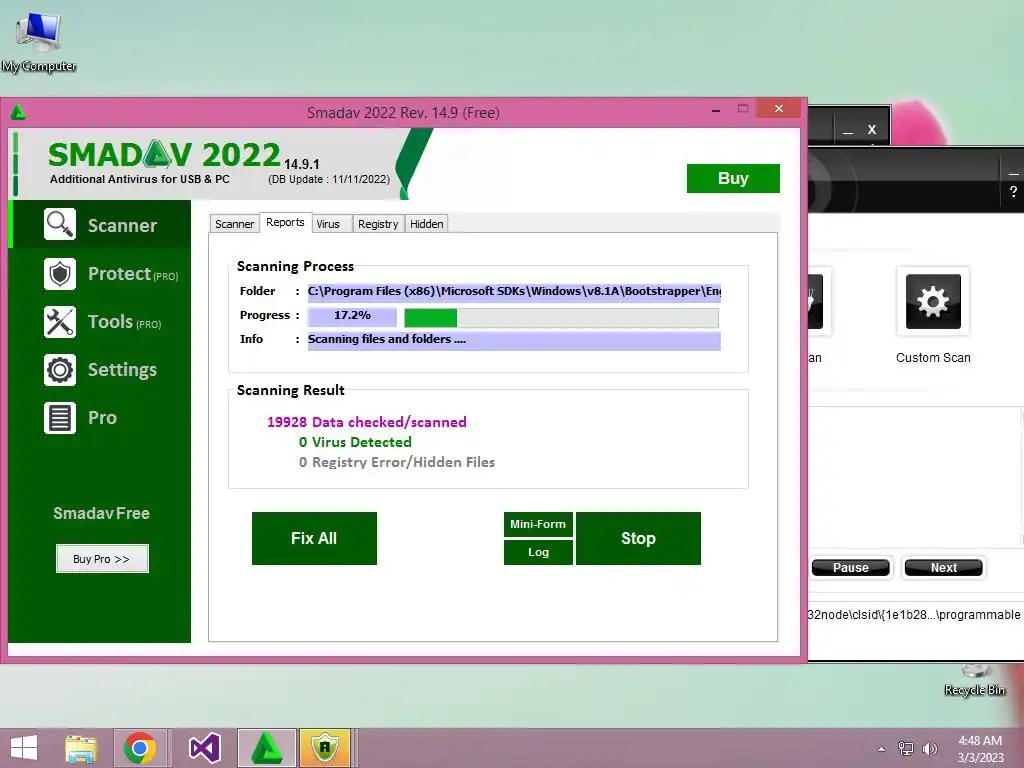This screenshot has width=1024, height=768.
Task: Switch to yellow shield antivirus taskbar icon
Action: tap(325, 748)
